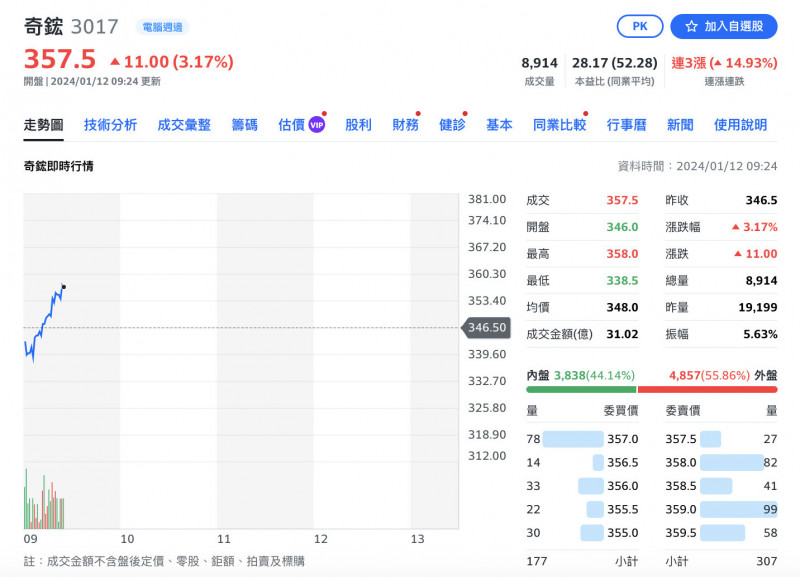Screen dimensions: 800x577
Task: Switch to the 行事曆 tab
Action: point(626,125)
